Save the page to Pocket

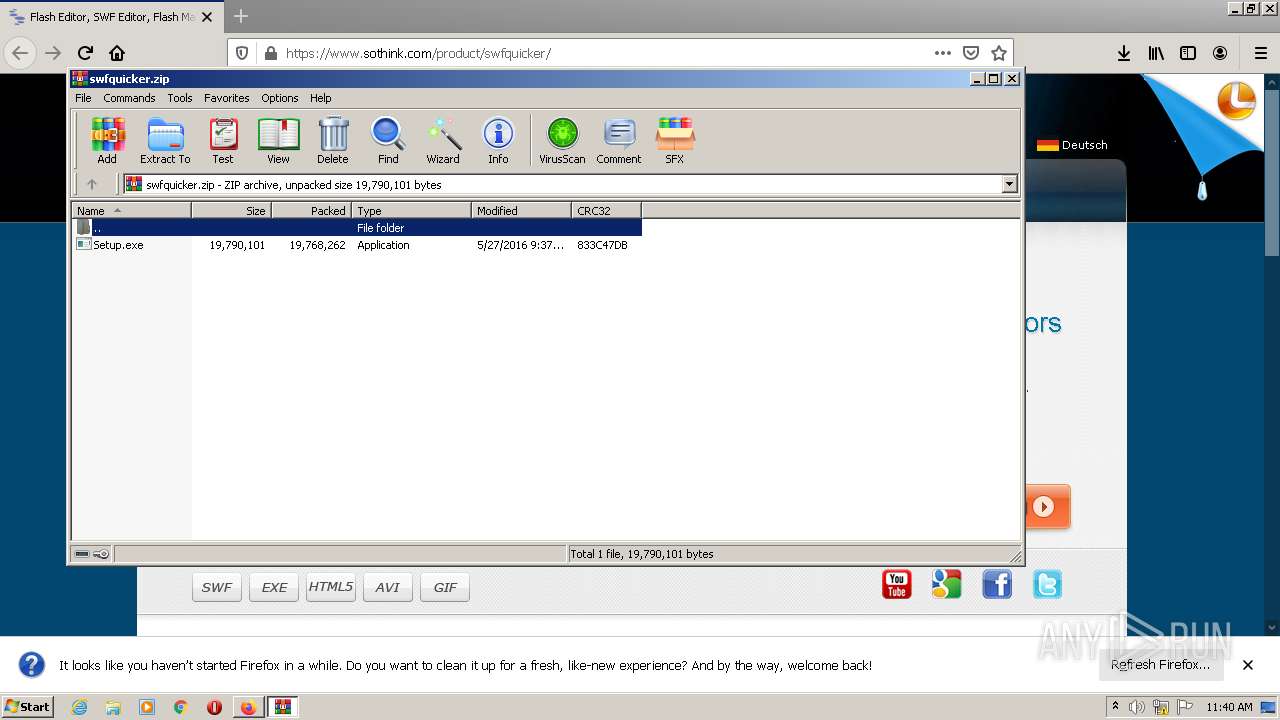click(970, 53)
